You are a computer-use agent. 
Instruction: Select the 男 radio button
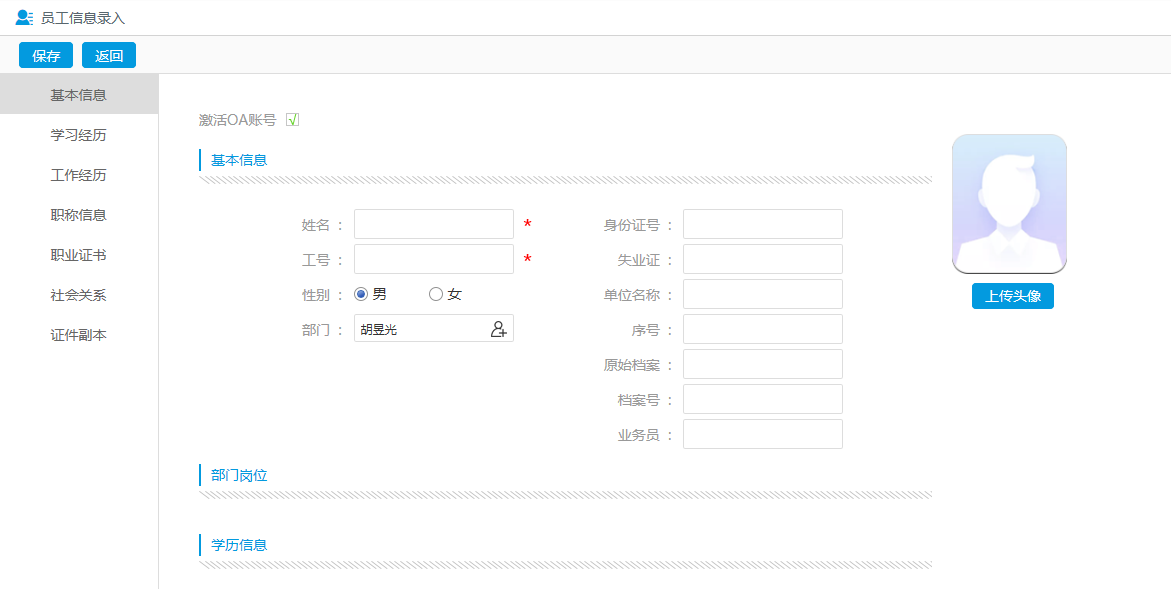[x=361, y=294]
